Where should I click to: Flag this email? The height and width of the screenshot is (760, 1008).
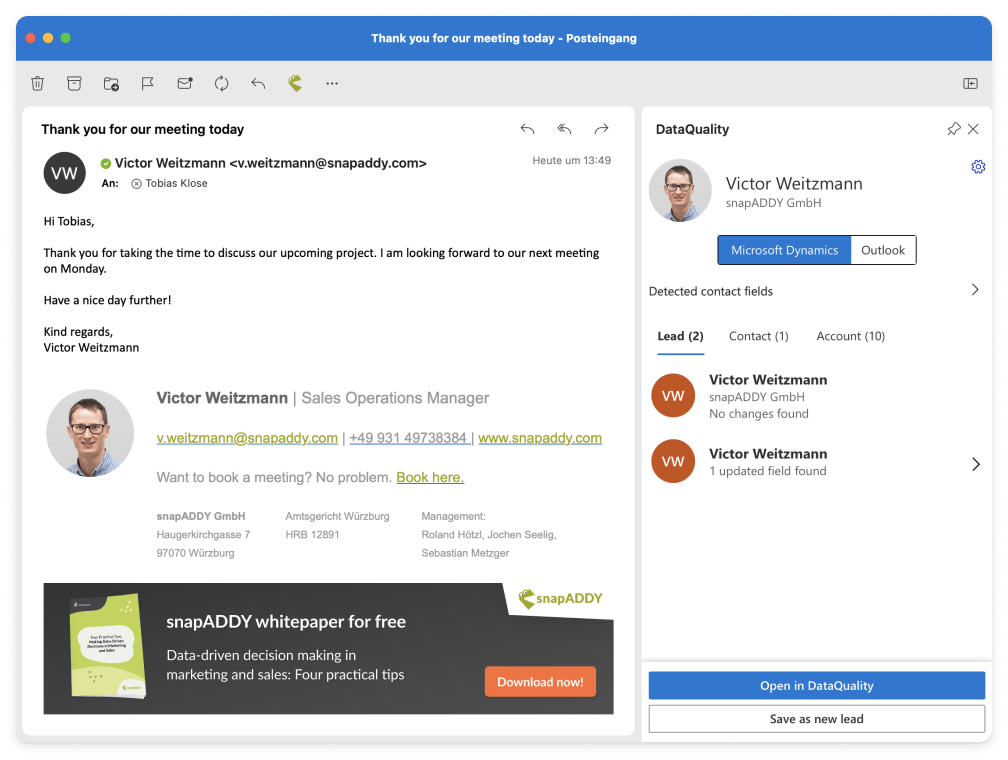(148, 84)
